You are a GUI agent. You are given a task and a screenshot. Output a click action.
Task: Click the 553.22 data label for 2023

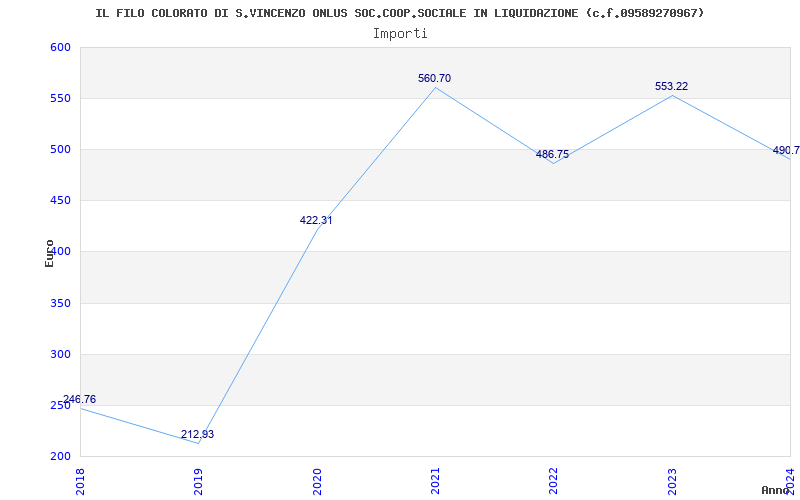point(671,87)
